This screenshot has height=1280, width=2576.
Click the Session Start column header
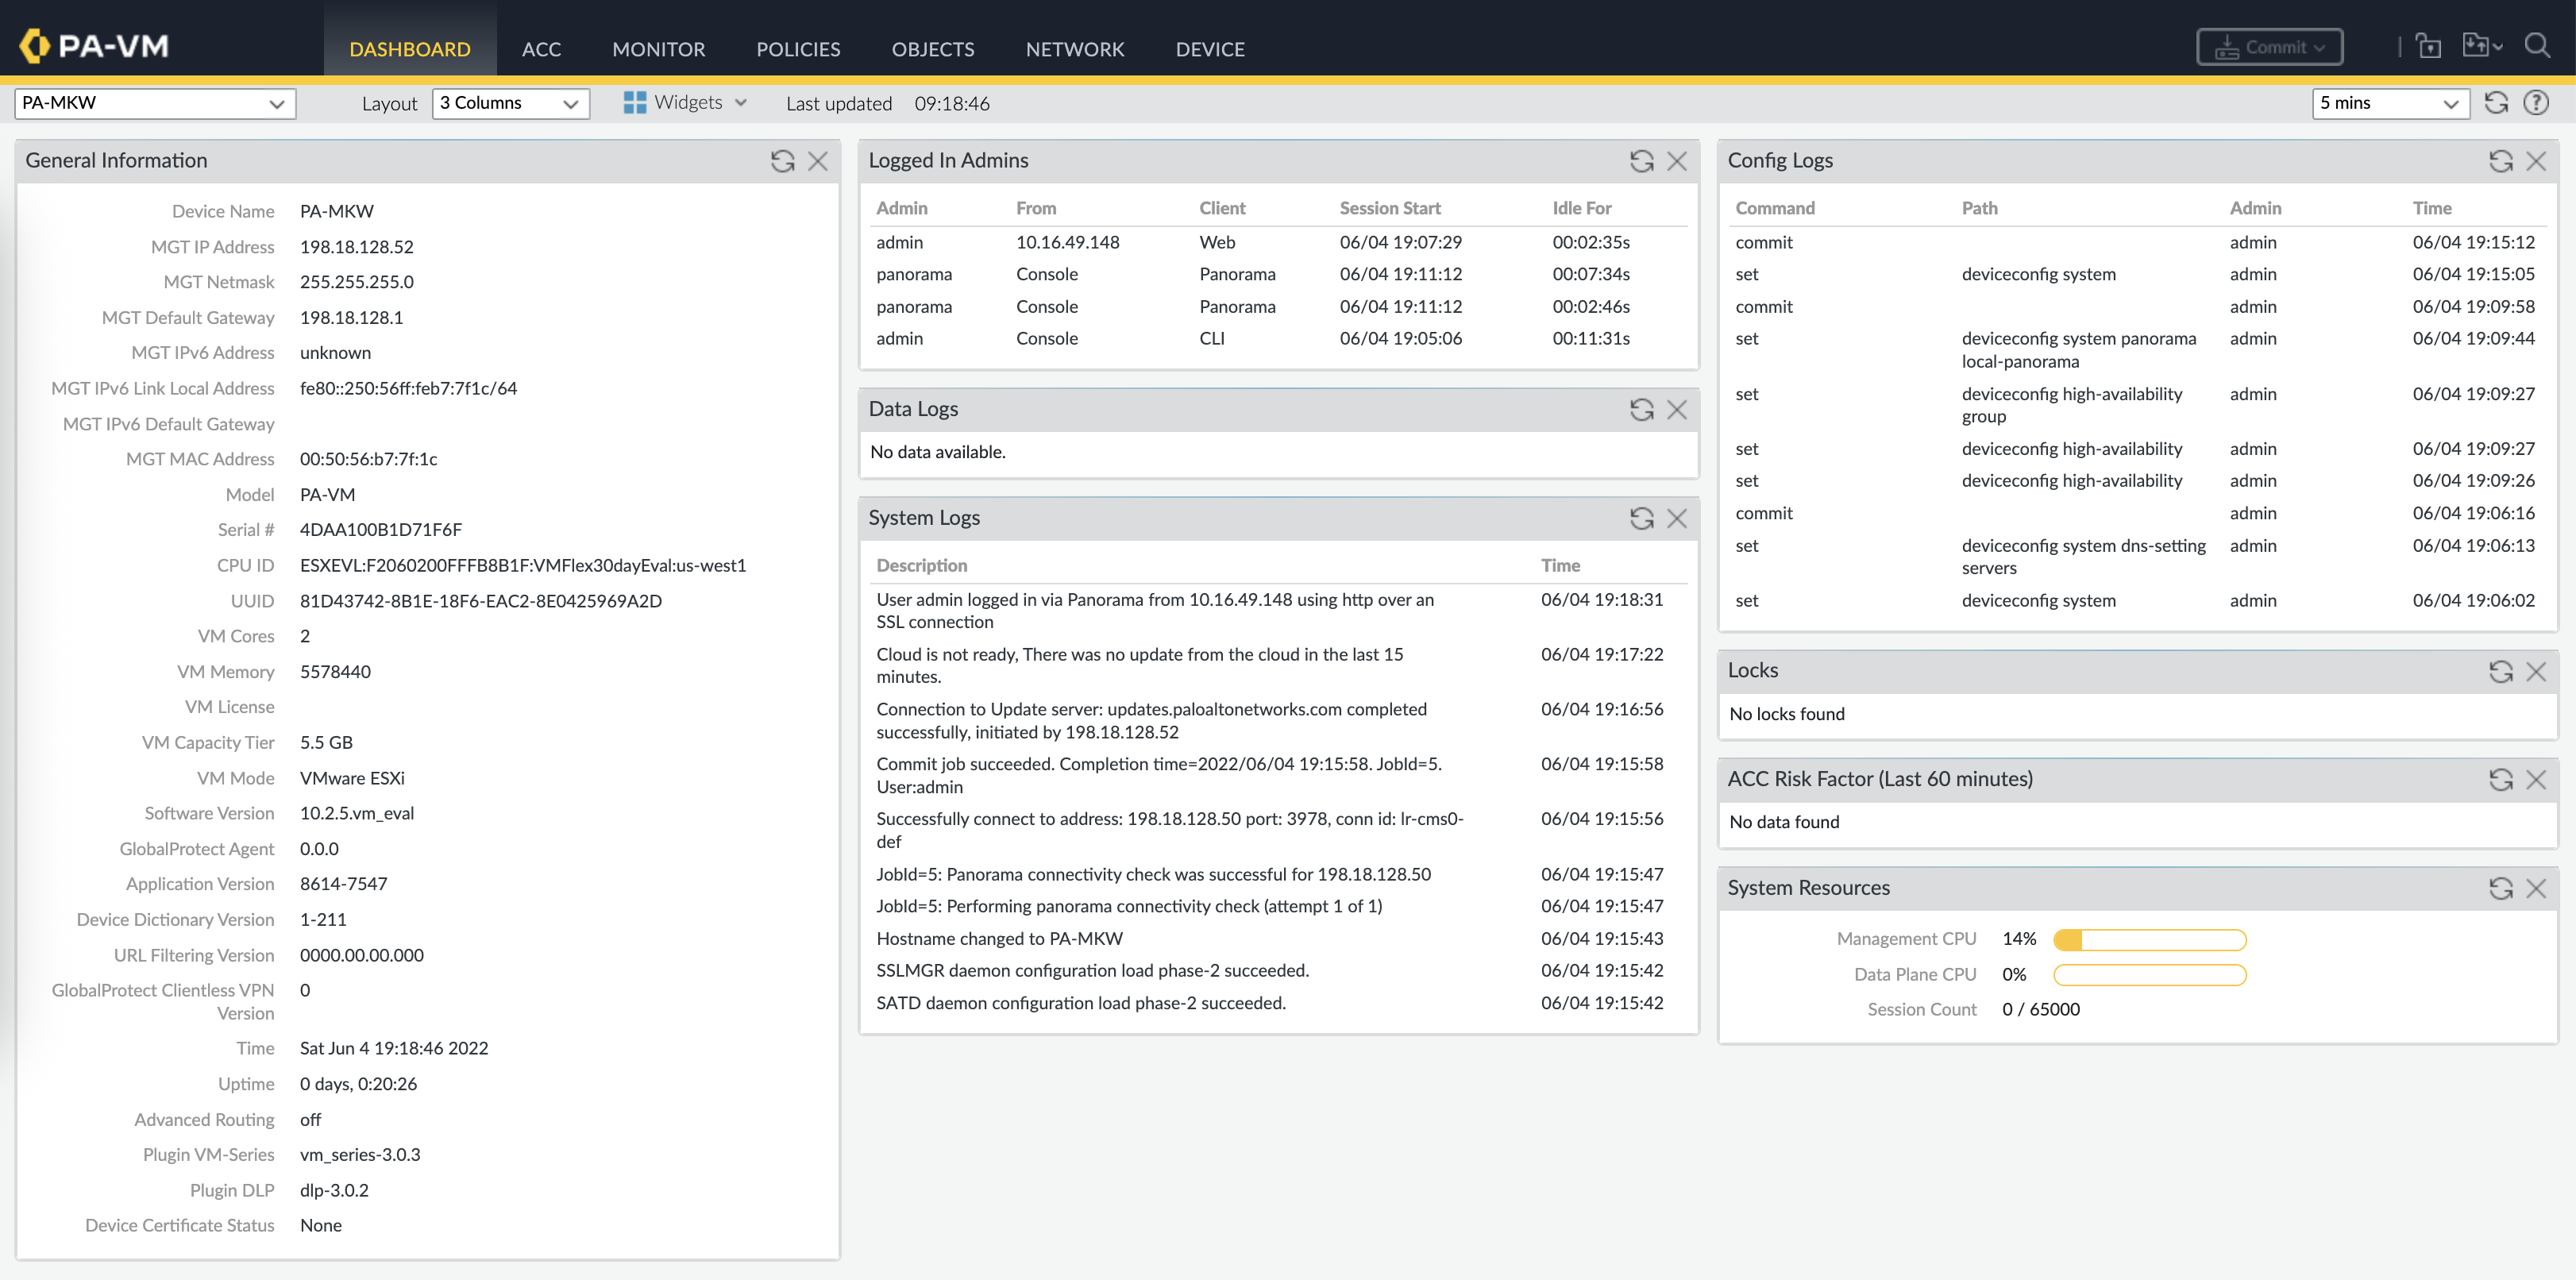pos(1389,208)
